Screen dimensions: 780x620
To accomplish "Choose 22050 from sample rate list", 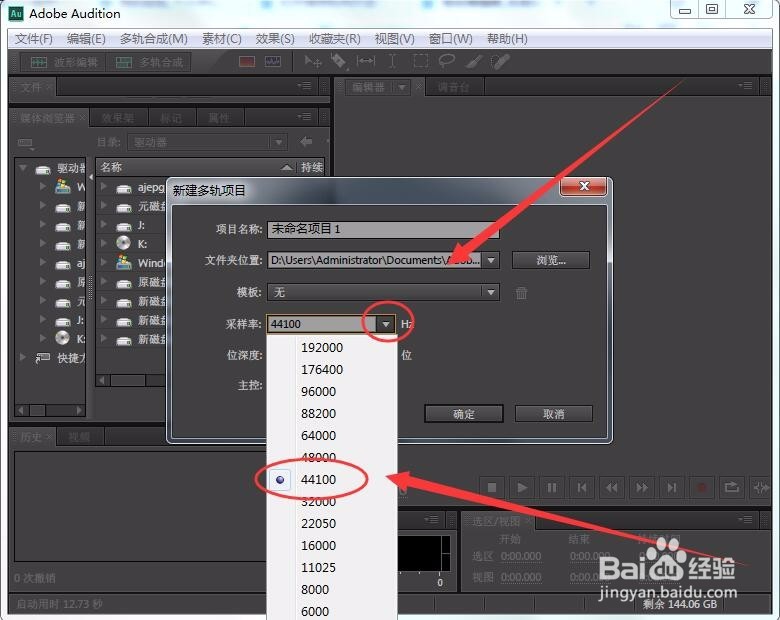I will point(318,523).
